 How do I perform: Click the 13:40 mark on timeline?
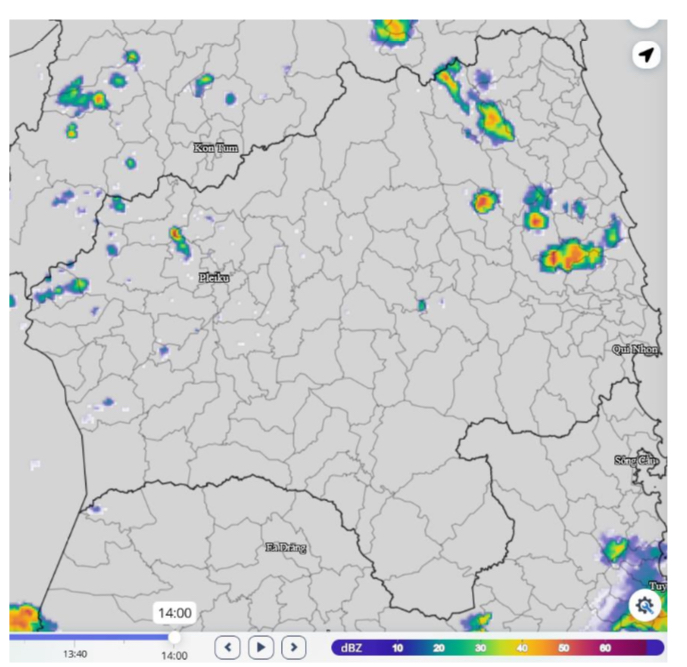[x=75, y=655]
